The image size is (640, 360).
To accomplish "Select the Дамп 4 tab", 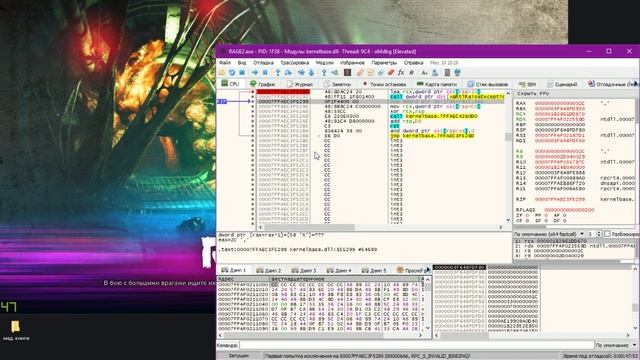I will (339, 270).
